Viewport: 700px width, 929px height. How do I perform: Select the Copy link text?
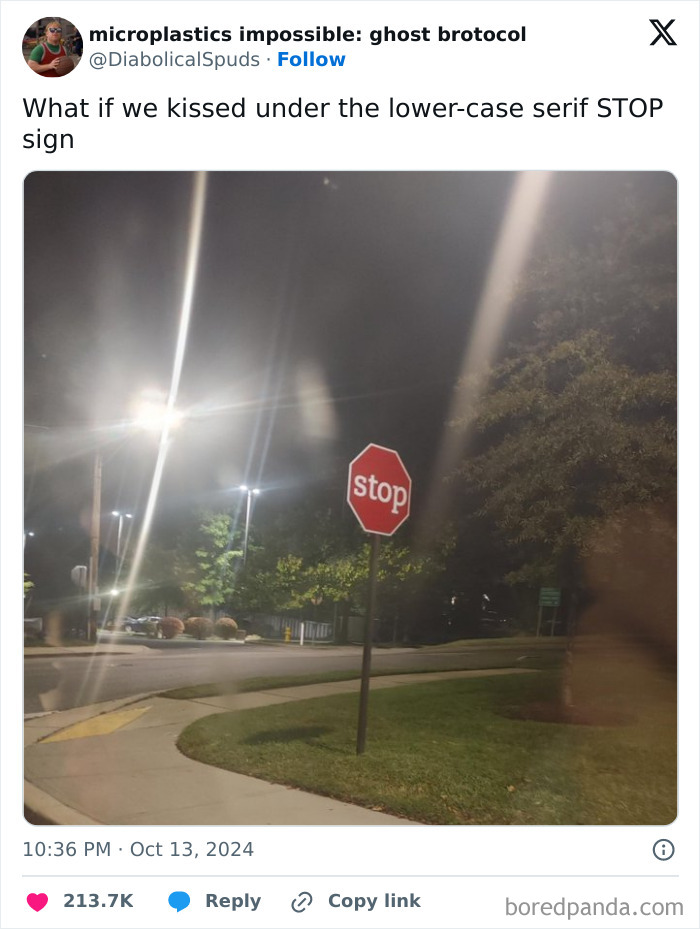374,901
